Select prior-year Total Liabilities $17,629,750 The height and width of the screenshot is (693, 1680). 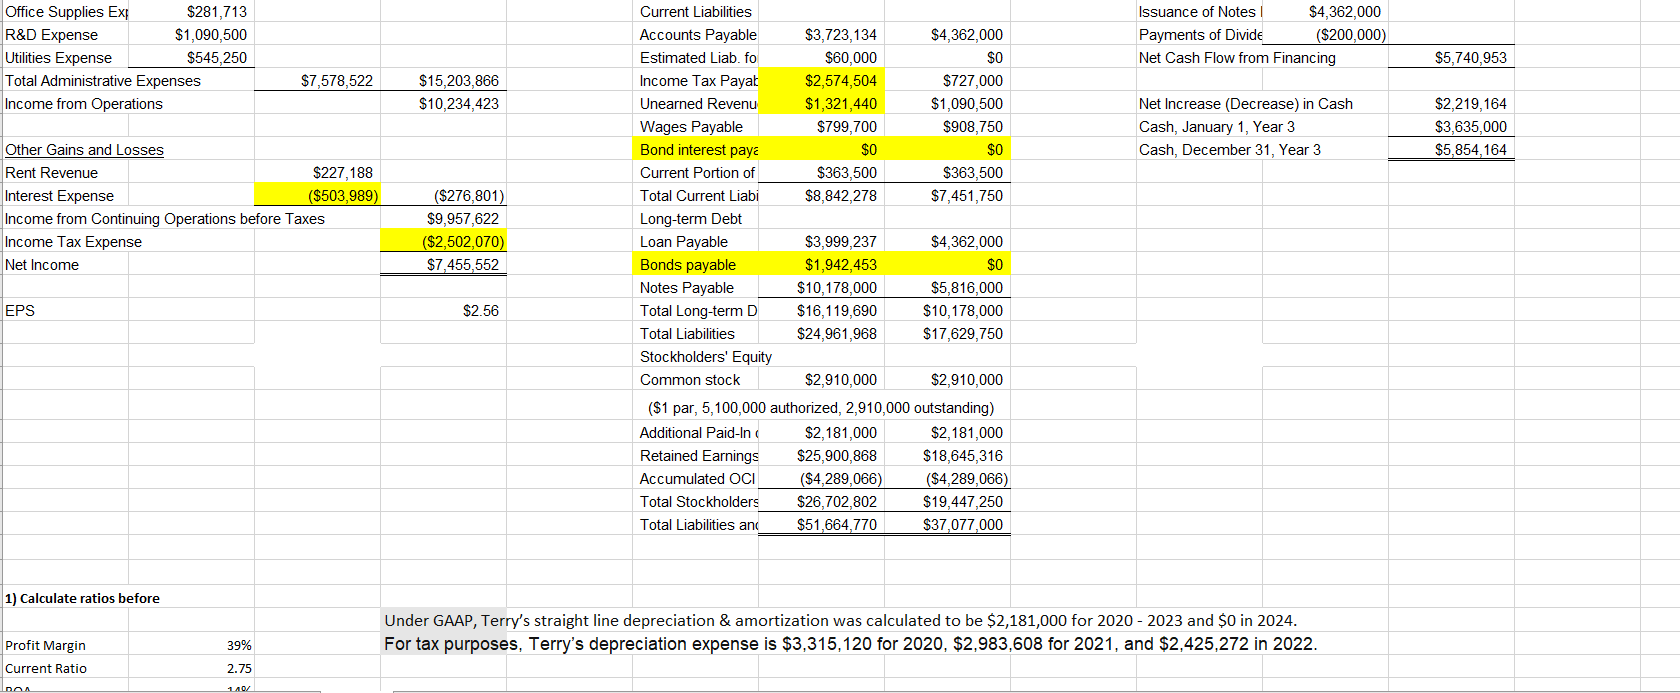click(x=963, y=334)
